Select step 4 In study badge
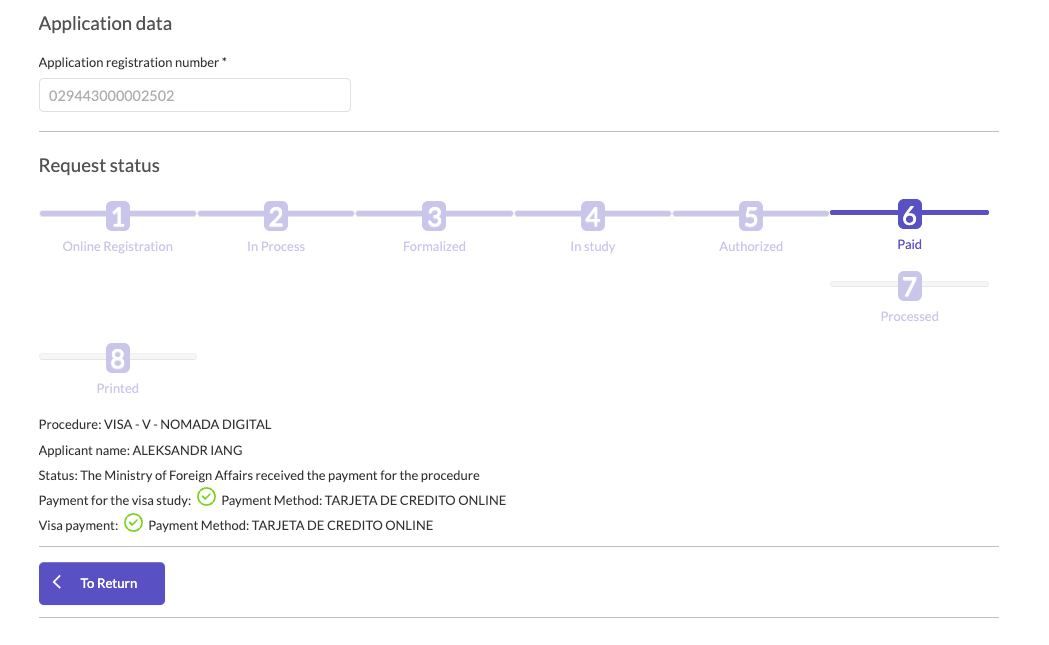This screenshot has height=645, width=1049. click(x=593, y=217)
